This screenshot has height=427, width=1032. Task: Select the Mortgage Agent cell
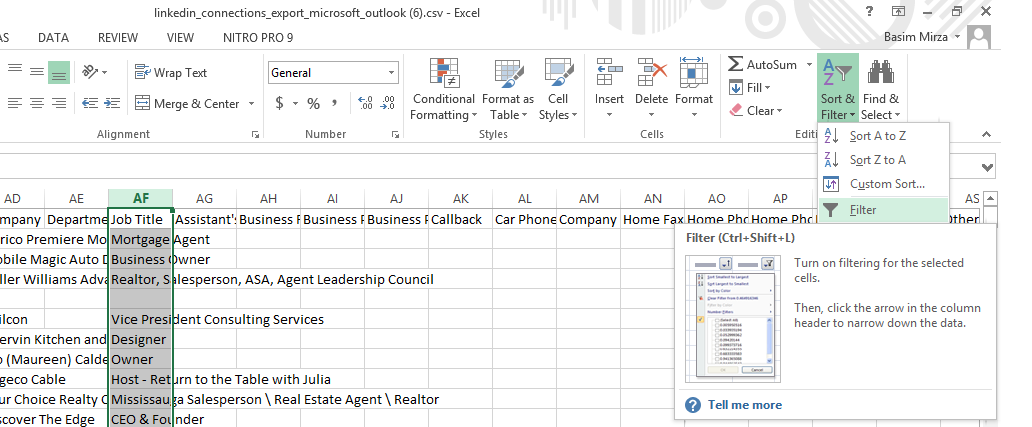tap(141, 239)
